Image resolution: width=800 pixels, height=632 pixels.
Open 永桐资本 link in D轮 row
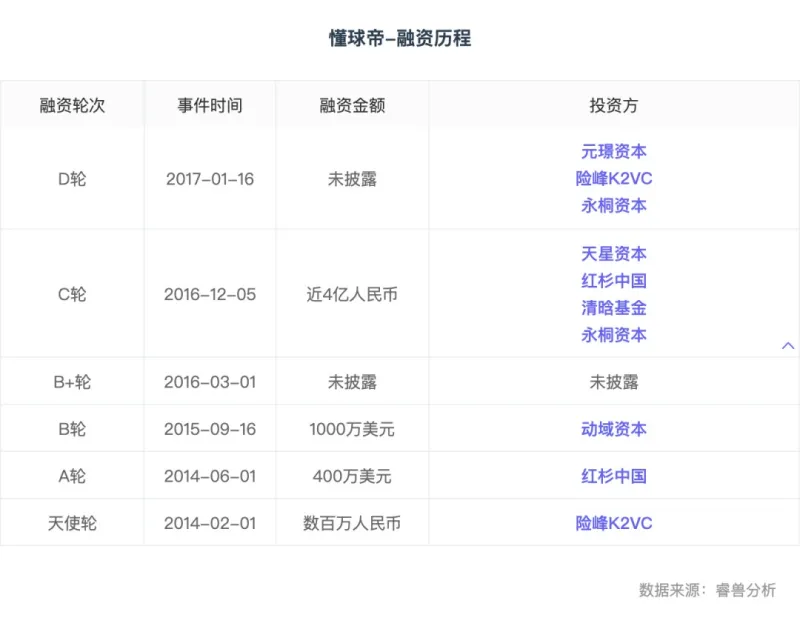pyautogui.click(x=614, y=206)
